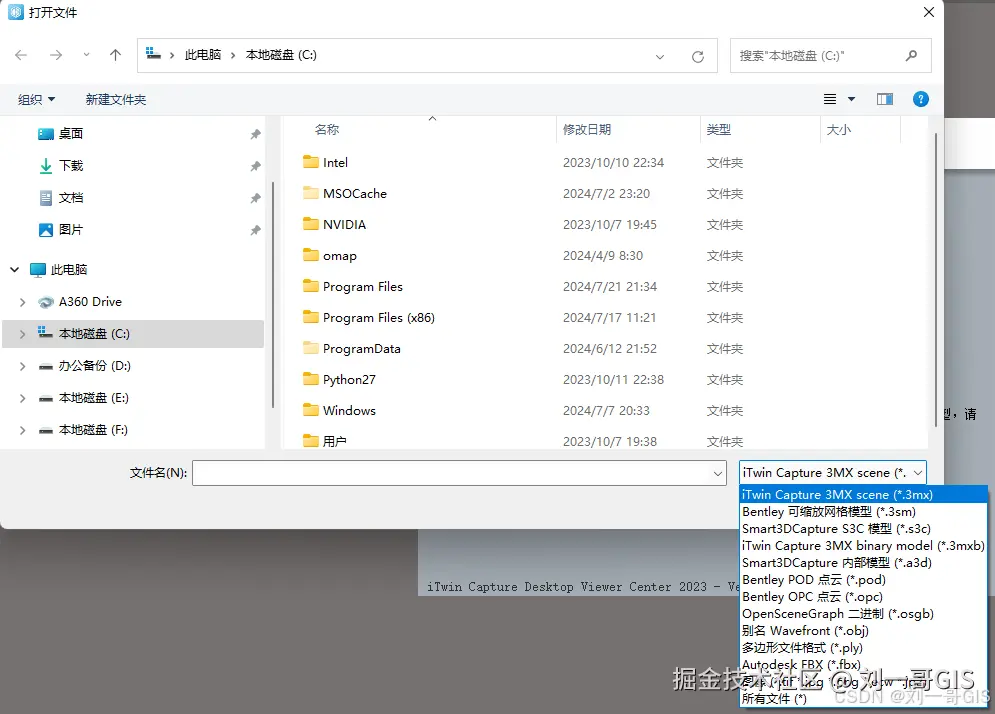Click pin icon beside 文档
Viewport: 995px width, 714px height.
(x=255, y=198)
